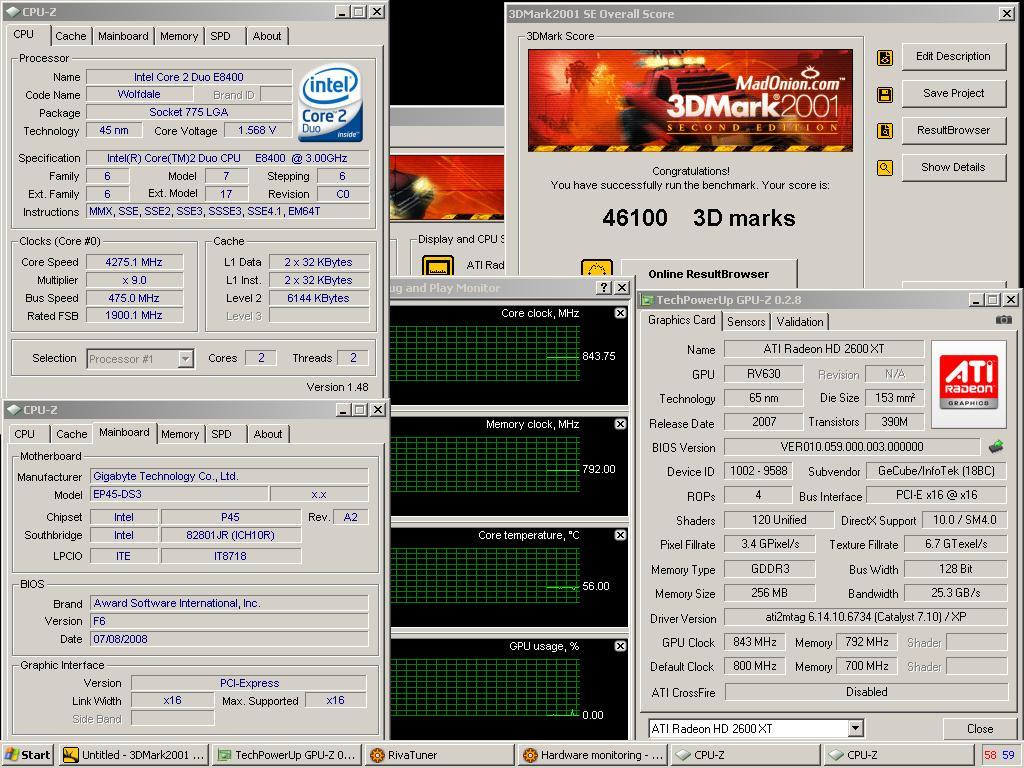Click the yellow icon beside Online ResultBrowser
1024x768 pixels.
tap(596, 269)
